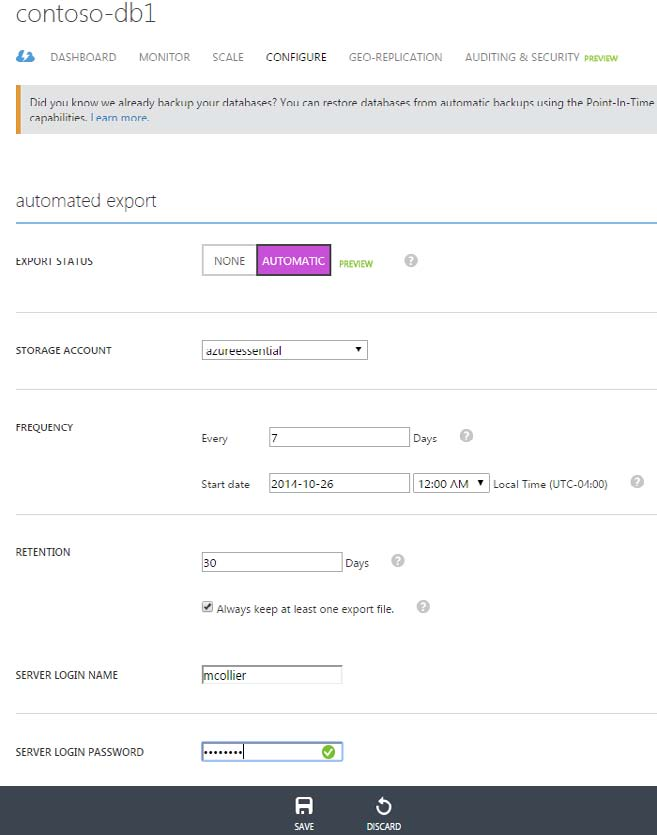Image resolution: width=657 pixels, height=835 pixels.
Task: Set export status to None
Action: coord(229,261)
